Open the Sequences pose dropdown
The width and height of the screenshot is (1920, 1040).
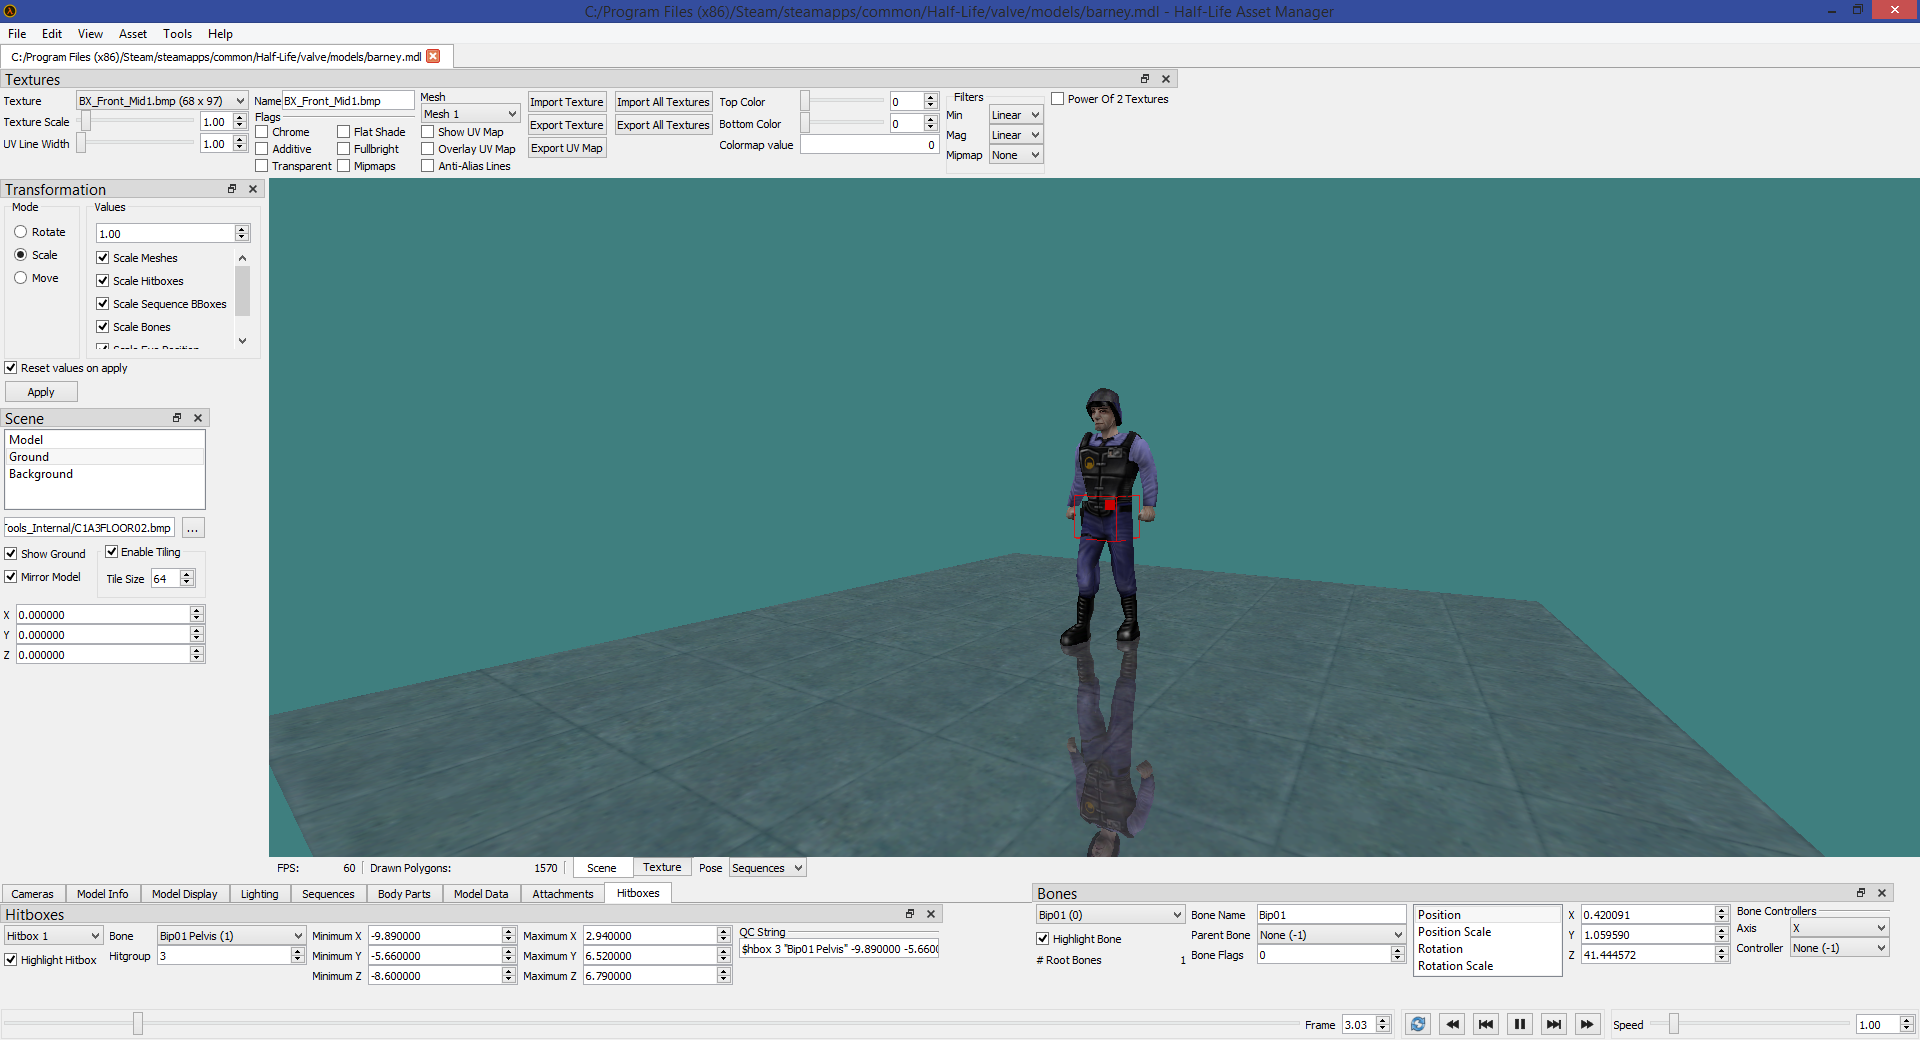point(768,868)
